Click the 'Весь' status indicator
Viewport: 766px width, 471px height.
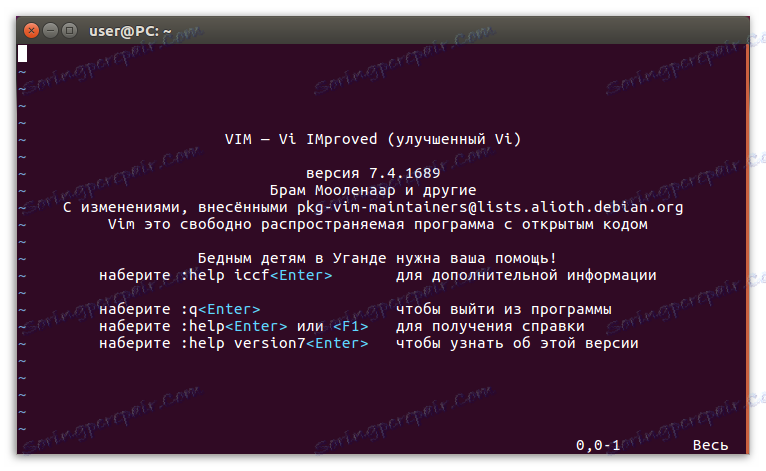(x=710, y=445)
